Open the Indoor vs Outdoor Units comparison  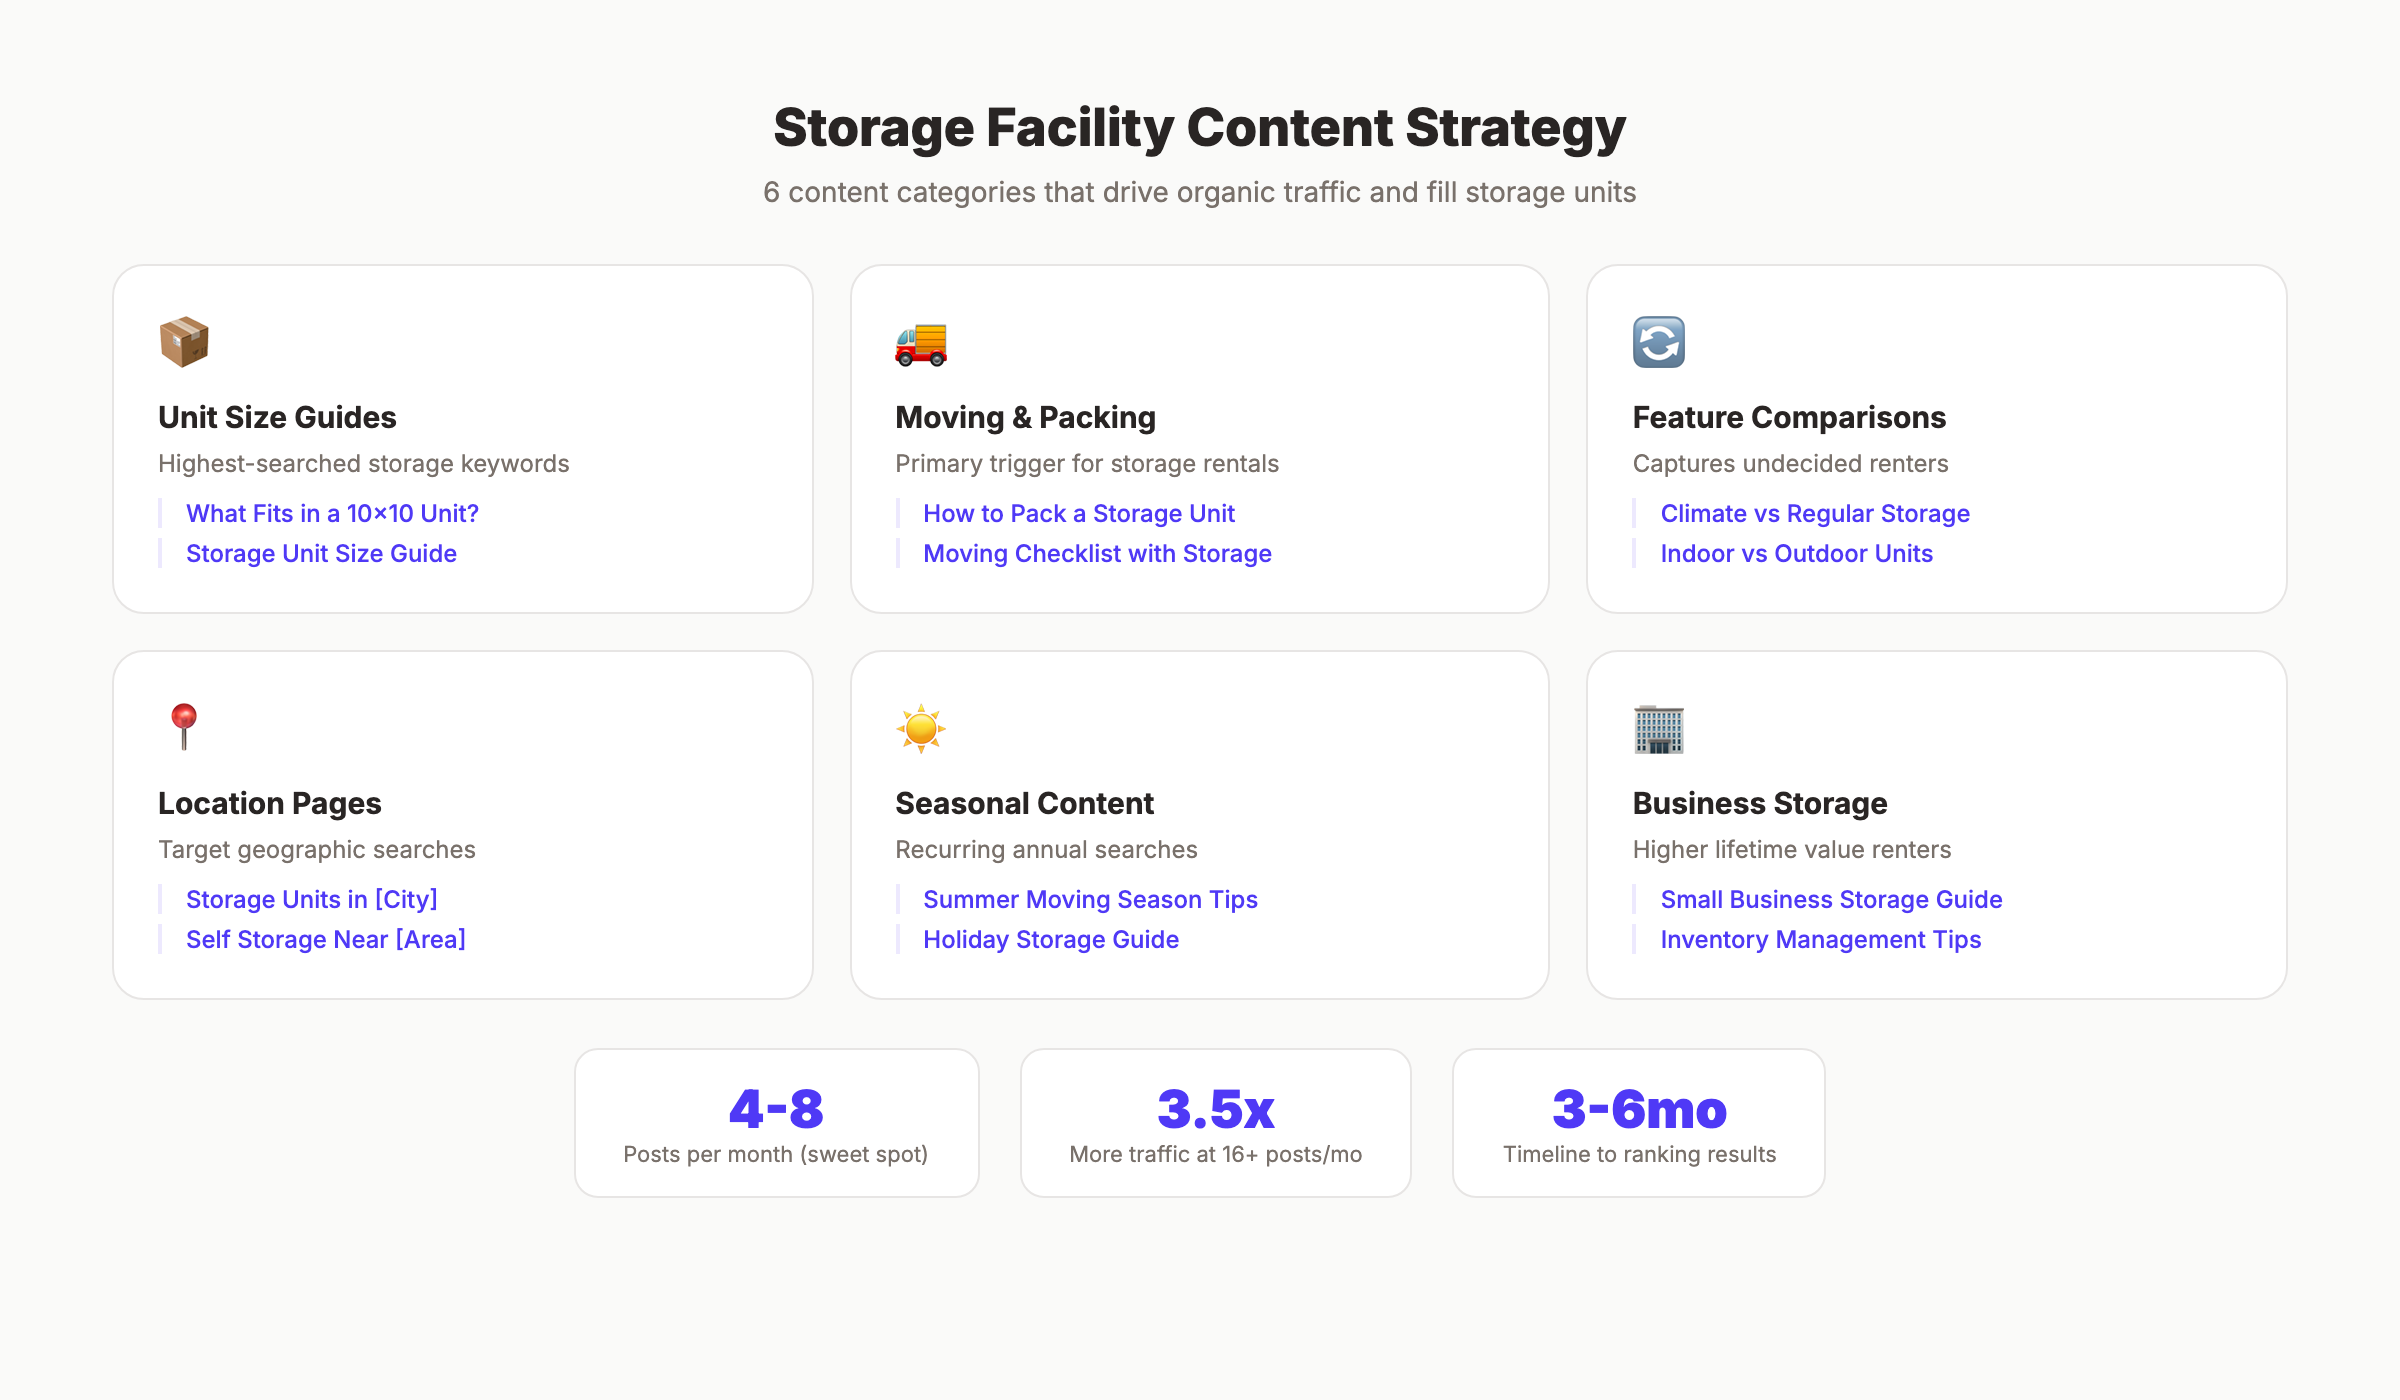click(1795, 553)
